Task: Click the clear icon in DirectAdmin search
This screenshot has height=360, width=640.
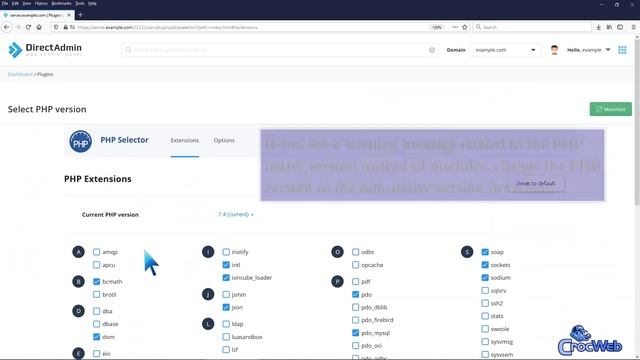Action: click(432, 50)
